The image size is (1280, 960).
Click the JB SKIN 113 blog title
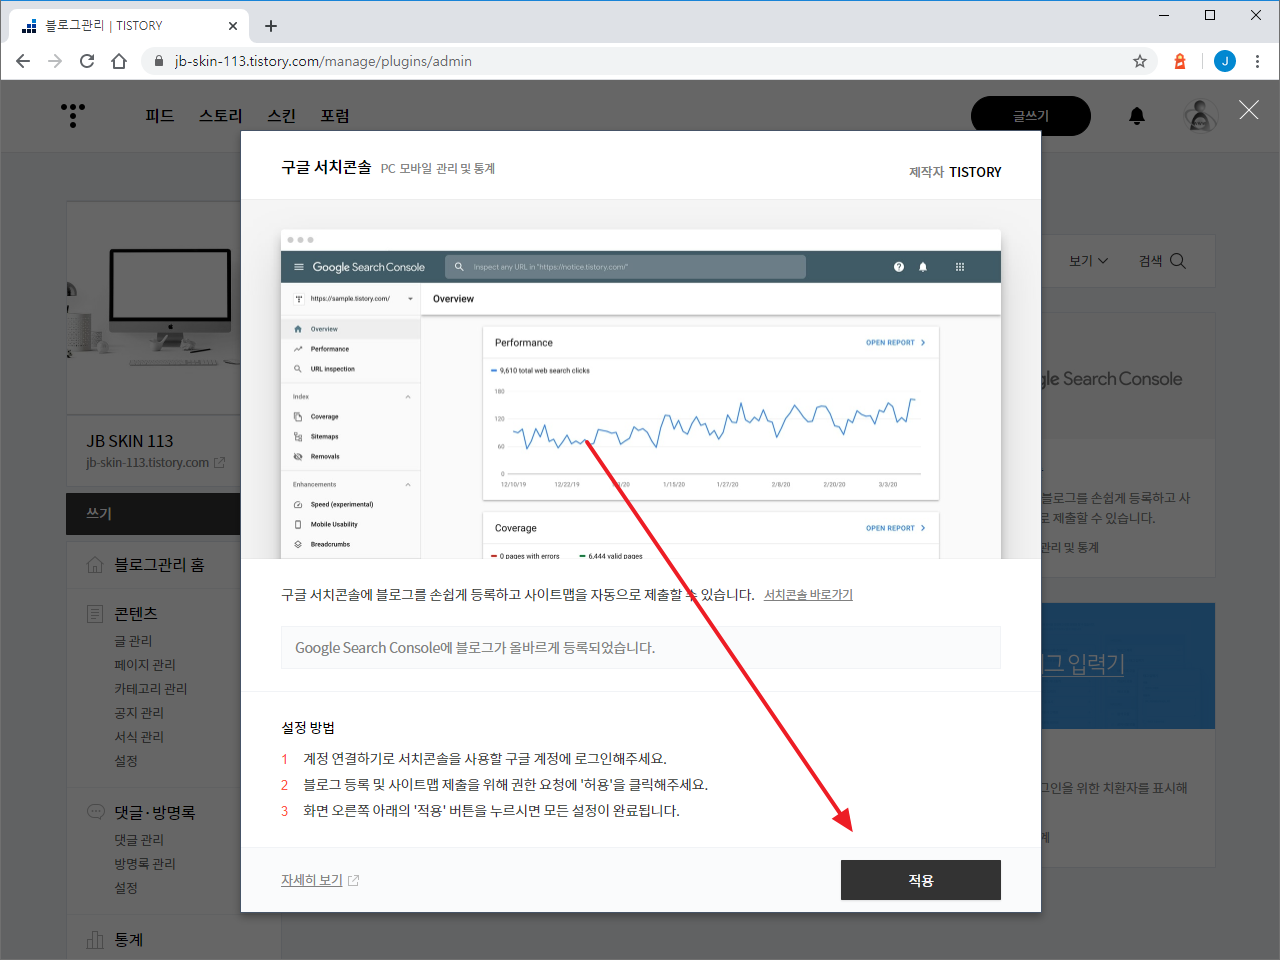pos(130,441)
